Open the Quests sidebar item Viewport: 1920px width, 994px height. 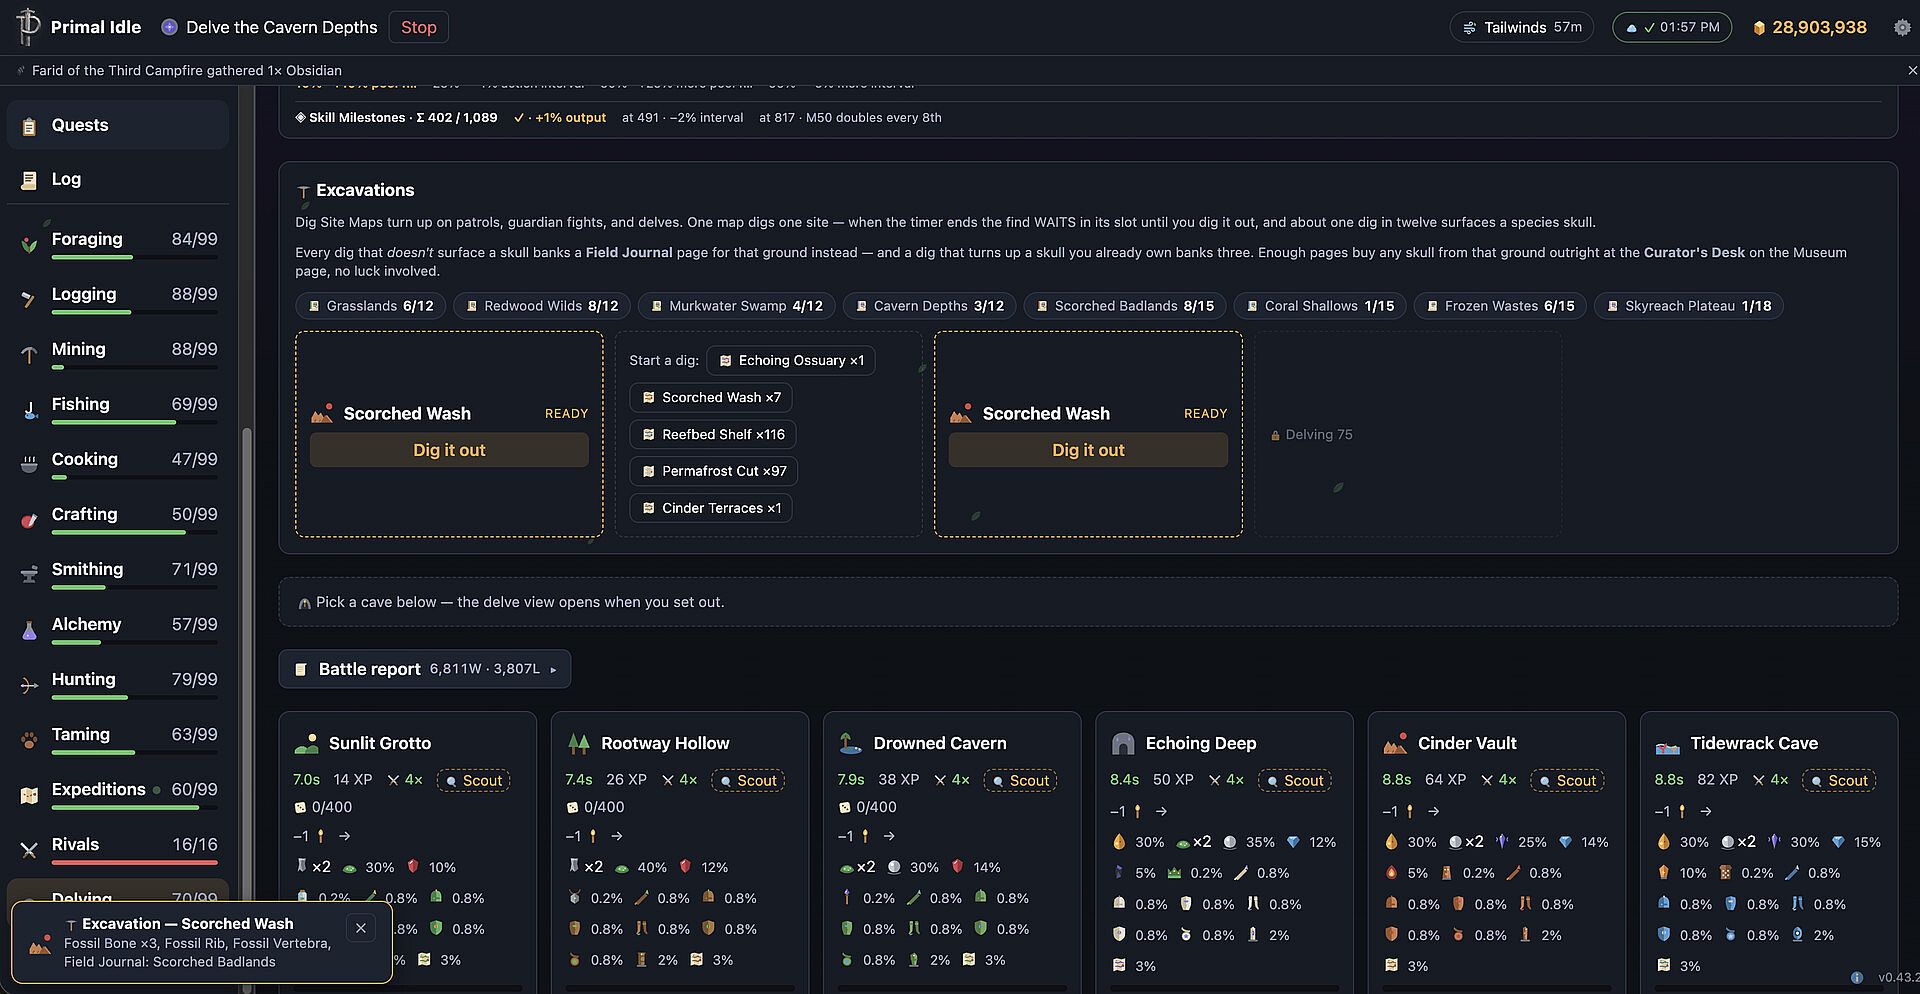118,125
